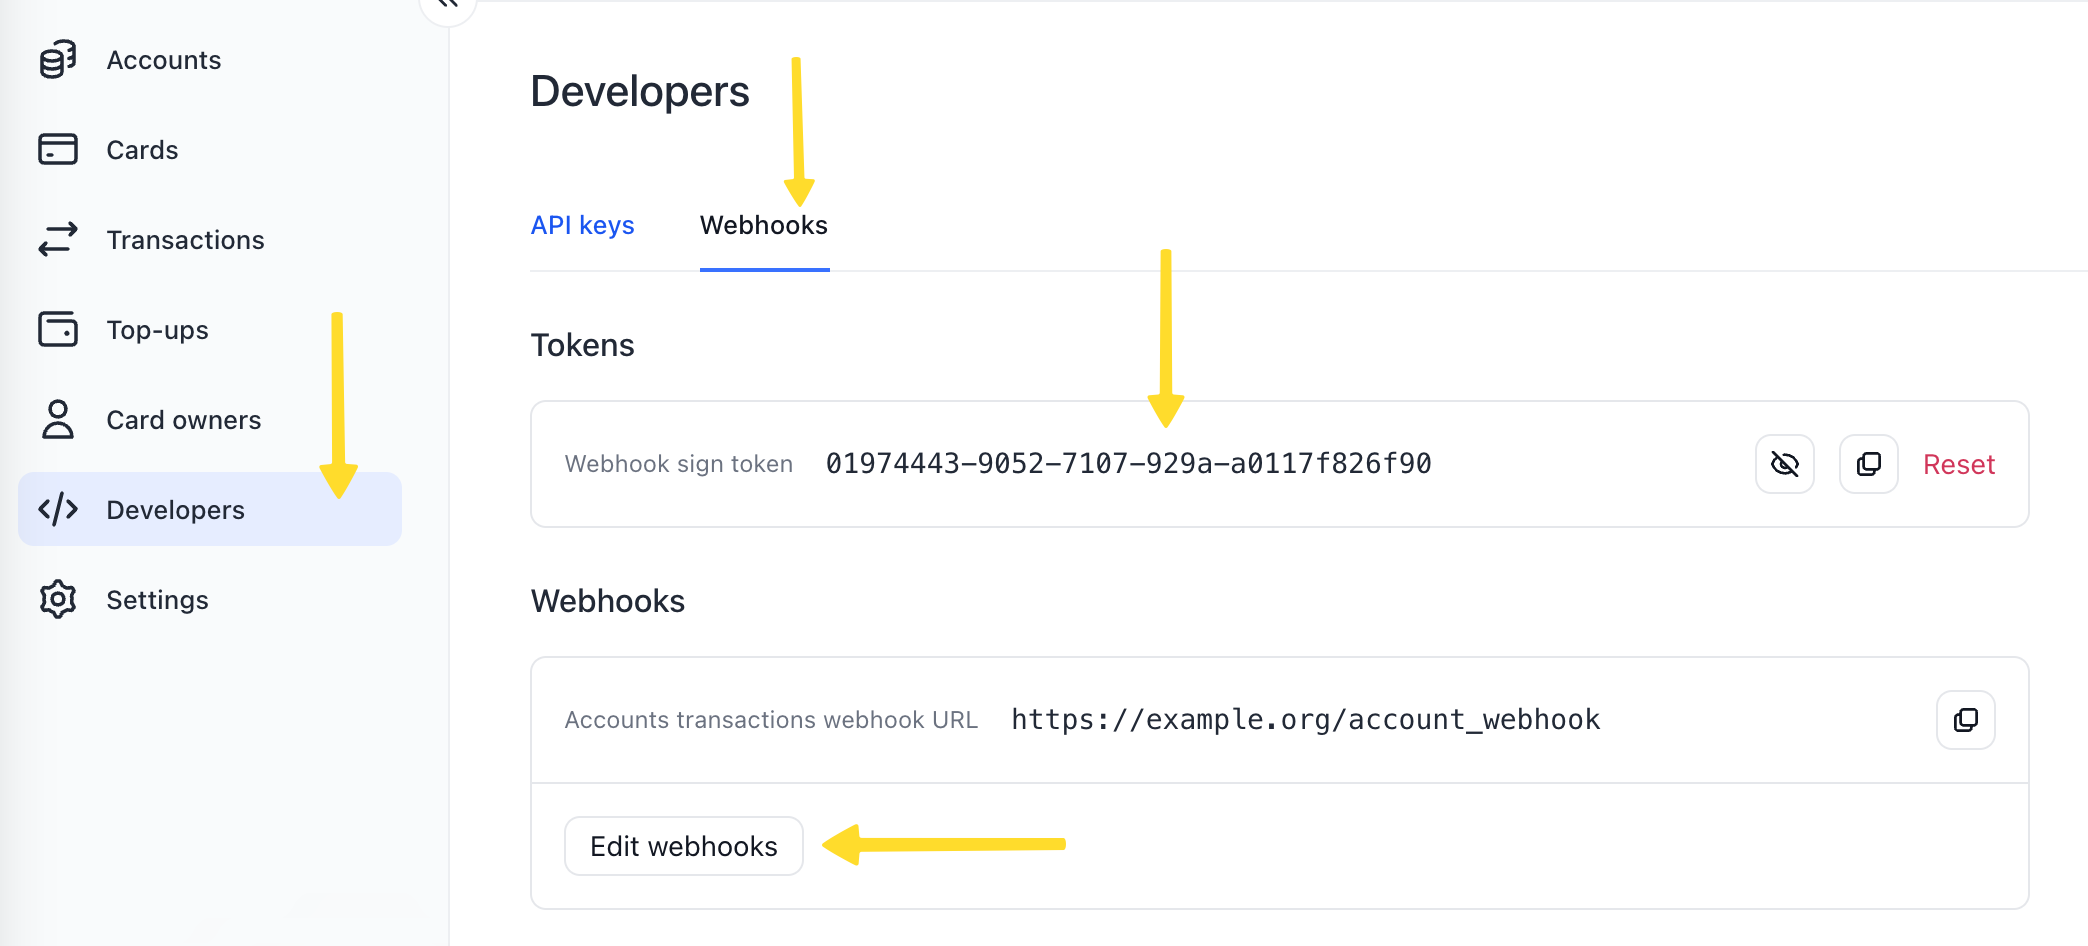Viewport: 2088px width, 946px height.
Task: Click the Transactions arrows icon
Action: [58, 240]
